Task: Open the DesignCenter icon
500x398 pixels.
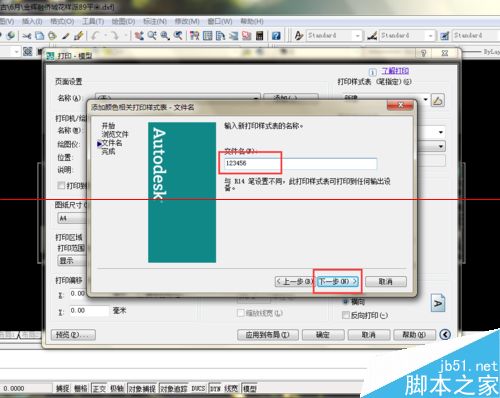Action: 208,36
